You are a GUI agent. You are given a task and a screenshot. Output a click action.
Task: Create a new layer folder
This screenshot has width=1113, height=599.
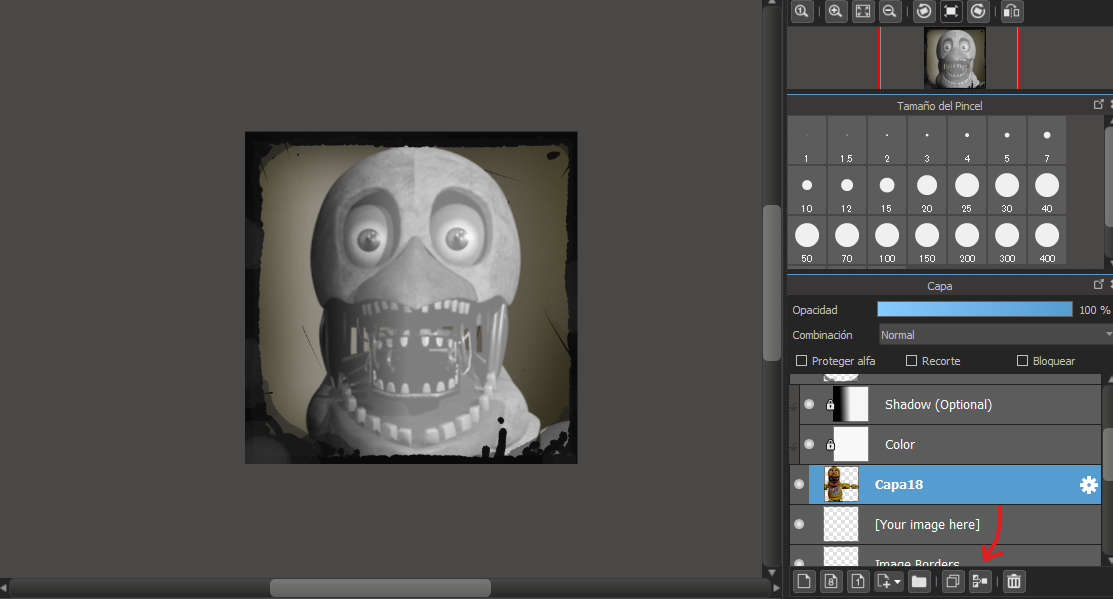coord(919,581)
